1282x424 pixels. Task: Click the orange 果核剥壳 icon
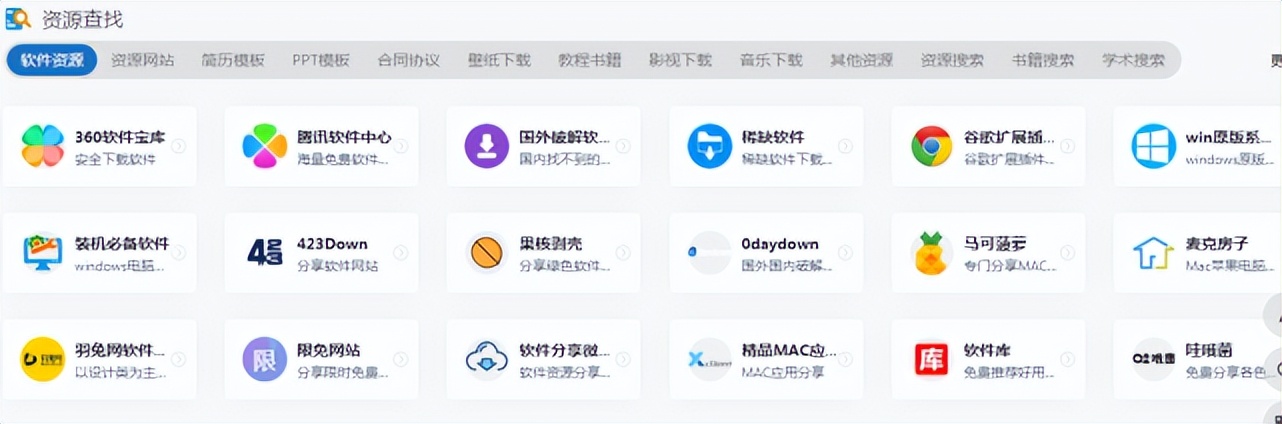tap(487, 253)
